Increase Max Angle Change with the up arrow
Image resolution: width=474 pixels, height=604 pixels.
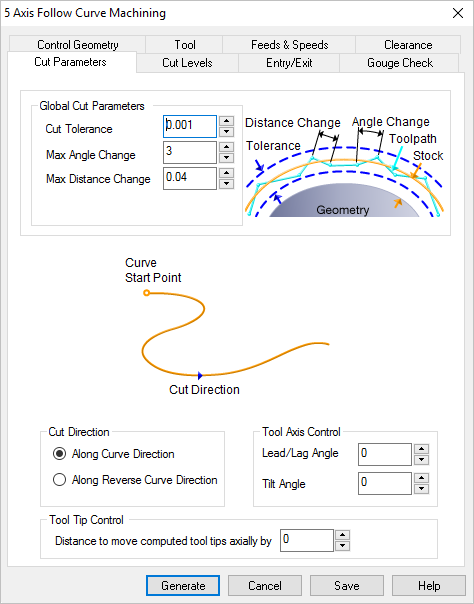pyautogui.click(x=226, y=147)
